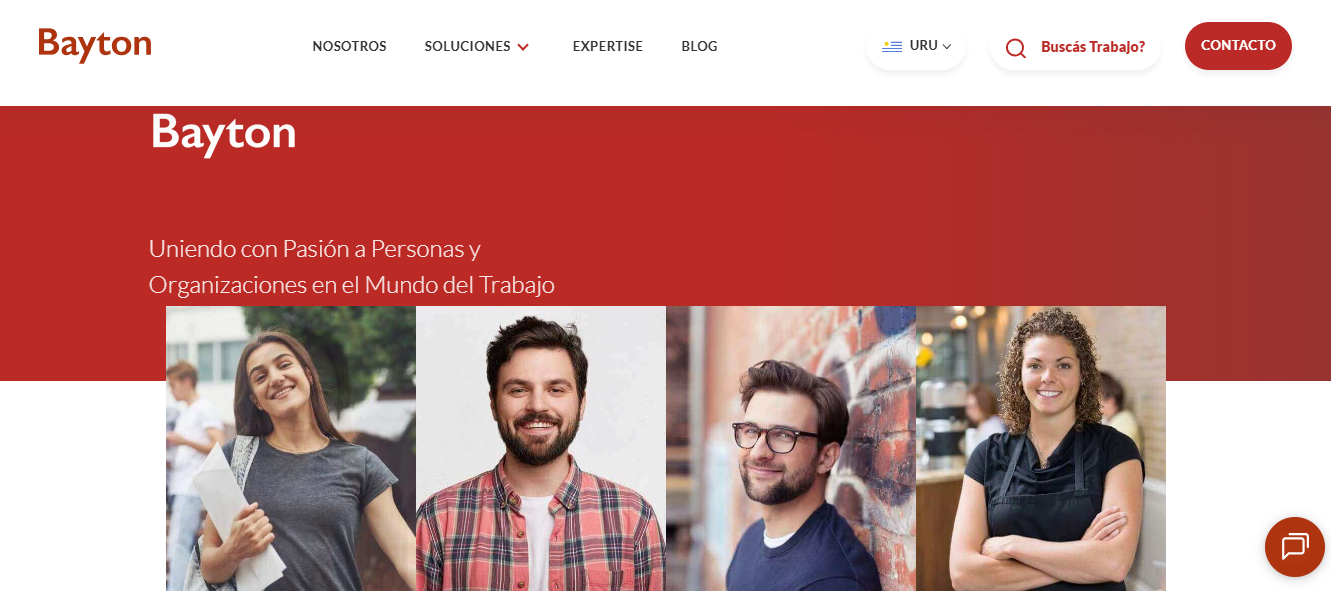
Task: Click the small arrow beside URU
Action: click(x=947, y=46)
